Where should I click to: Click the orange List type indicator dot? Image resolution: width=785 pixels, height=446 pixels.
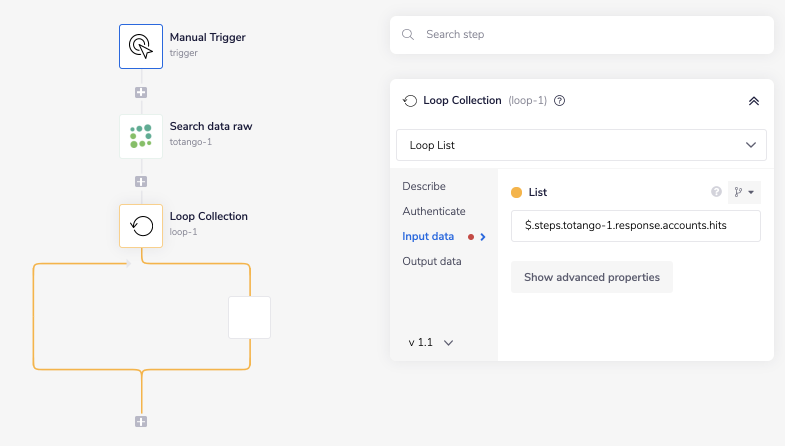pos(517,192)
